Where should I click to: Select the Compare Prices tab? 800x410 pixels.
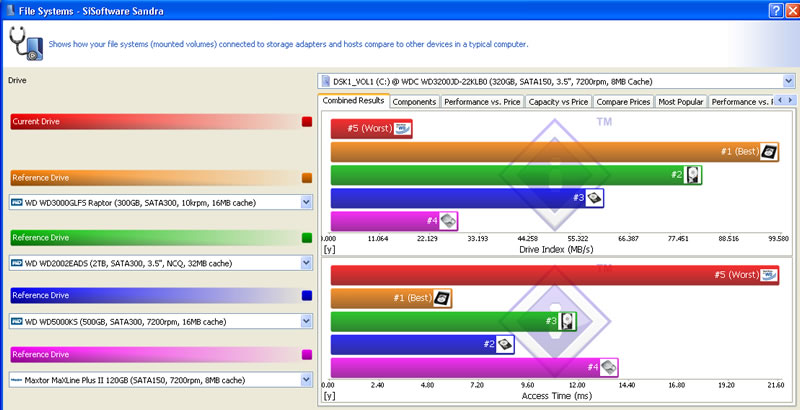pos(624,101)
